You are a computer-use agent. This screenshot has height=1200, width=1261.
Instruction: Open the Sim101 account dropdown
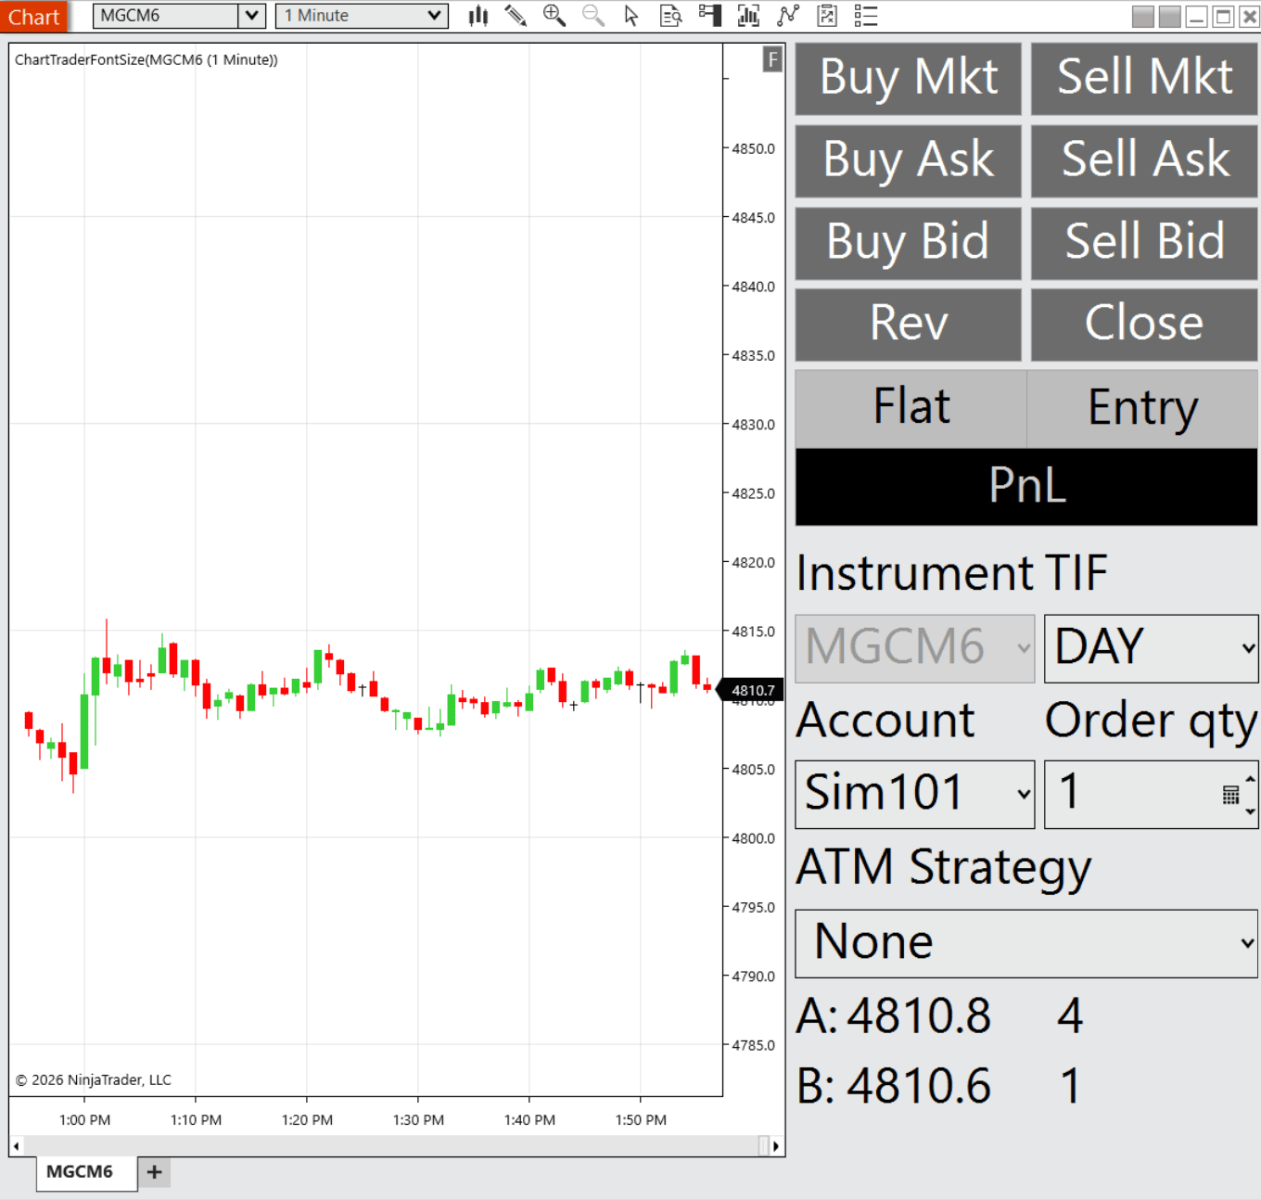pos(915,794)
